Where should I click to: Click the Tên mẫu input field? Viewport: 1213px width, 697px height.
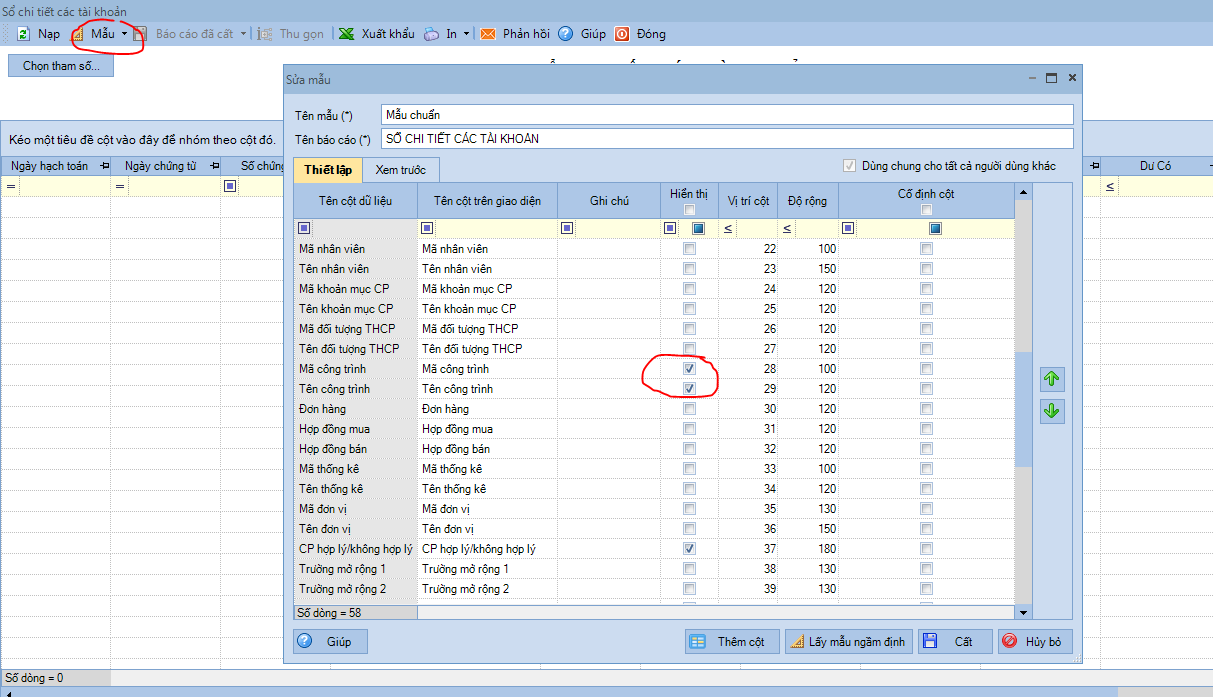click(726, 115)
